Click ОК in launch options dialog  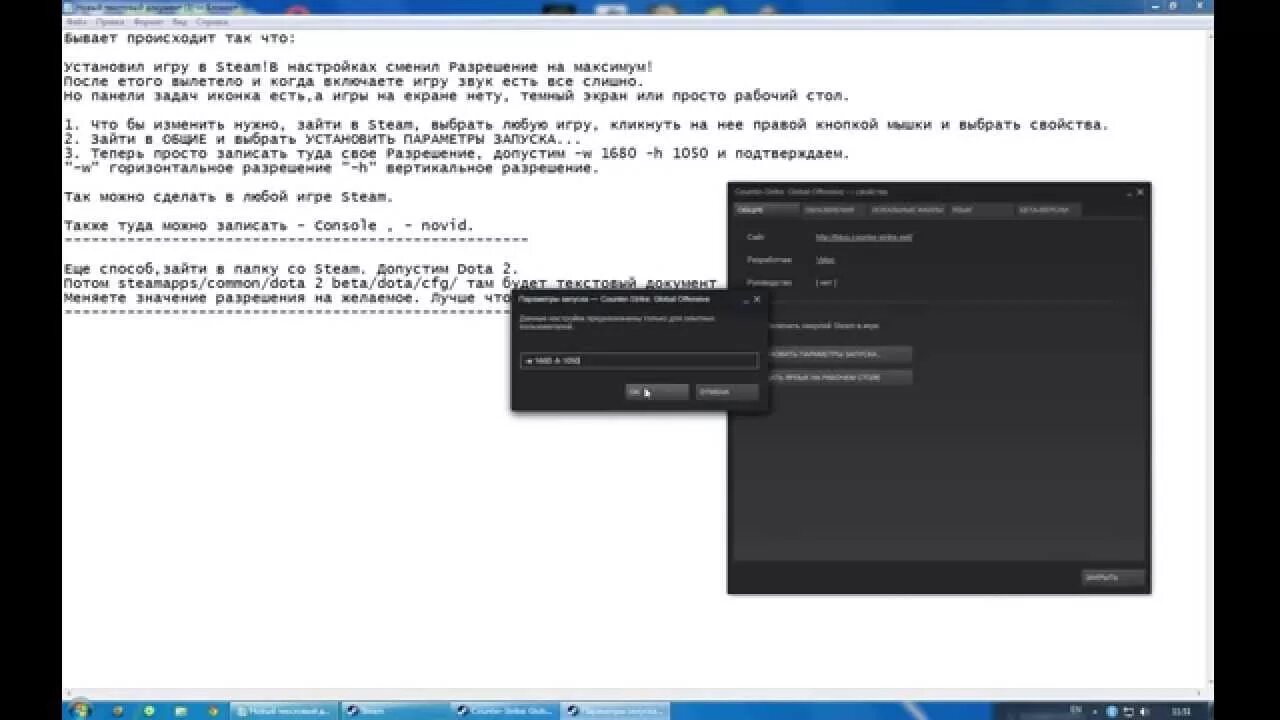tap(656, 392)
